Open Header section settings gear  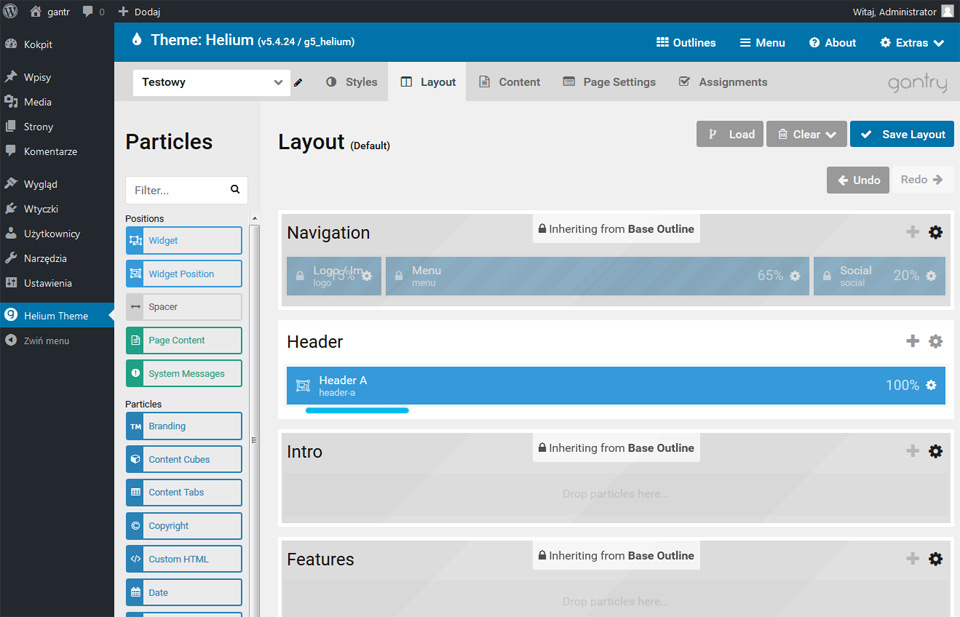(936, 341)
